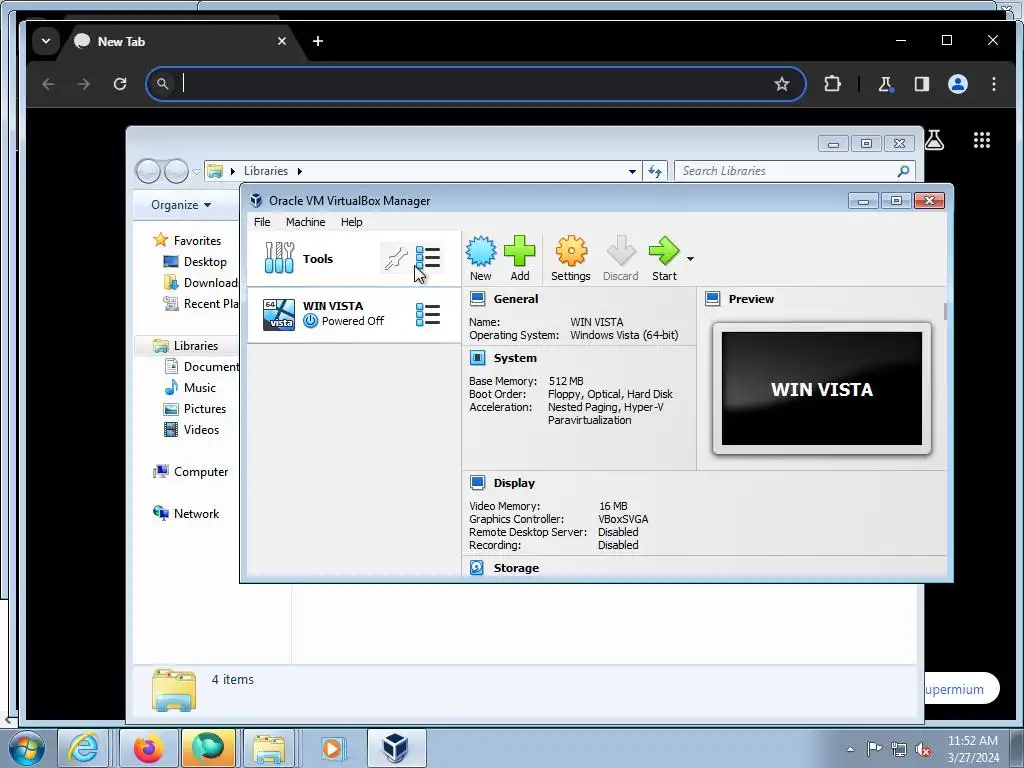This screenshot has height=768, width=1024.
Task: Click the Explorer Back navigation button
Action: pos(148,171)
